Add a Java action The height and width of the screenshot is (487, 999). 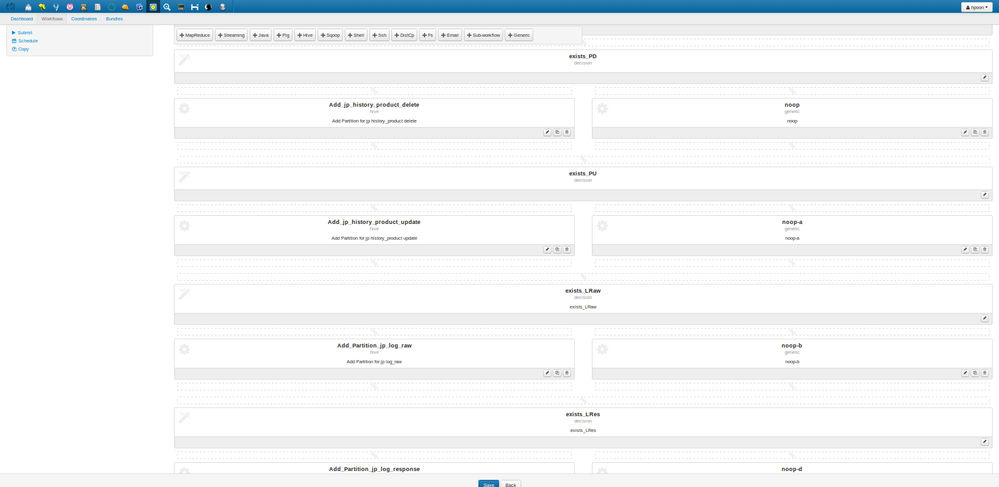click(261, 35)
